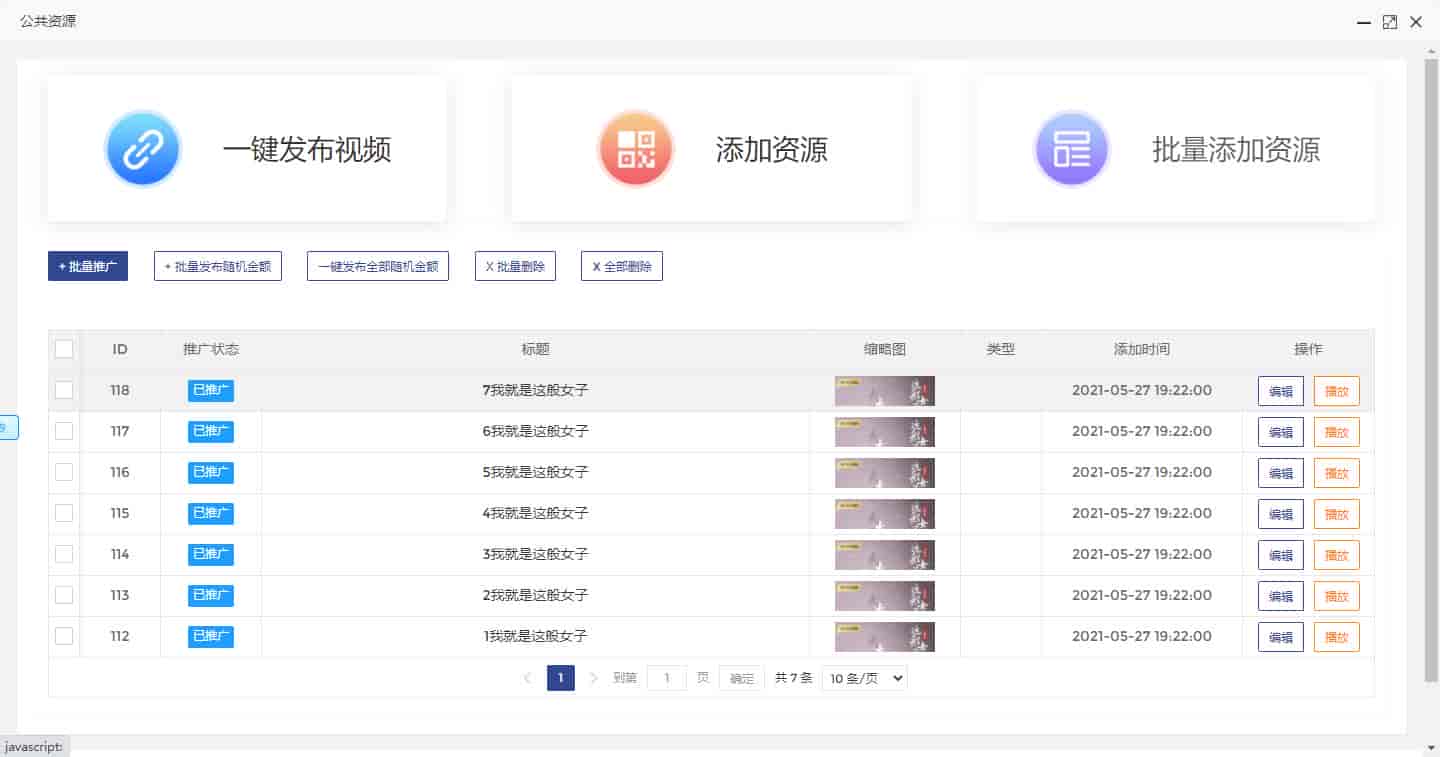Click 编辑 for row ID 116

point(1280,473)
